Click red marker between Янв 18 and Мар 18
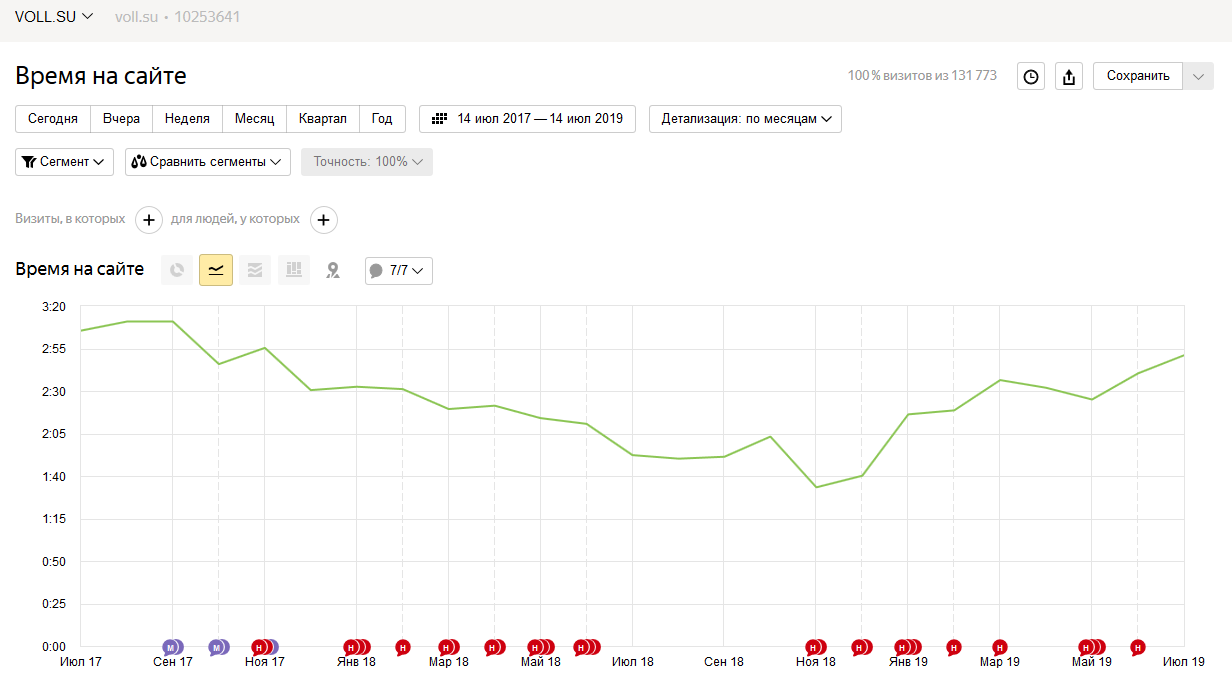This screenshot has width=1232, height=688. click(402, 648)
